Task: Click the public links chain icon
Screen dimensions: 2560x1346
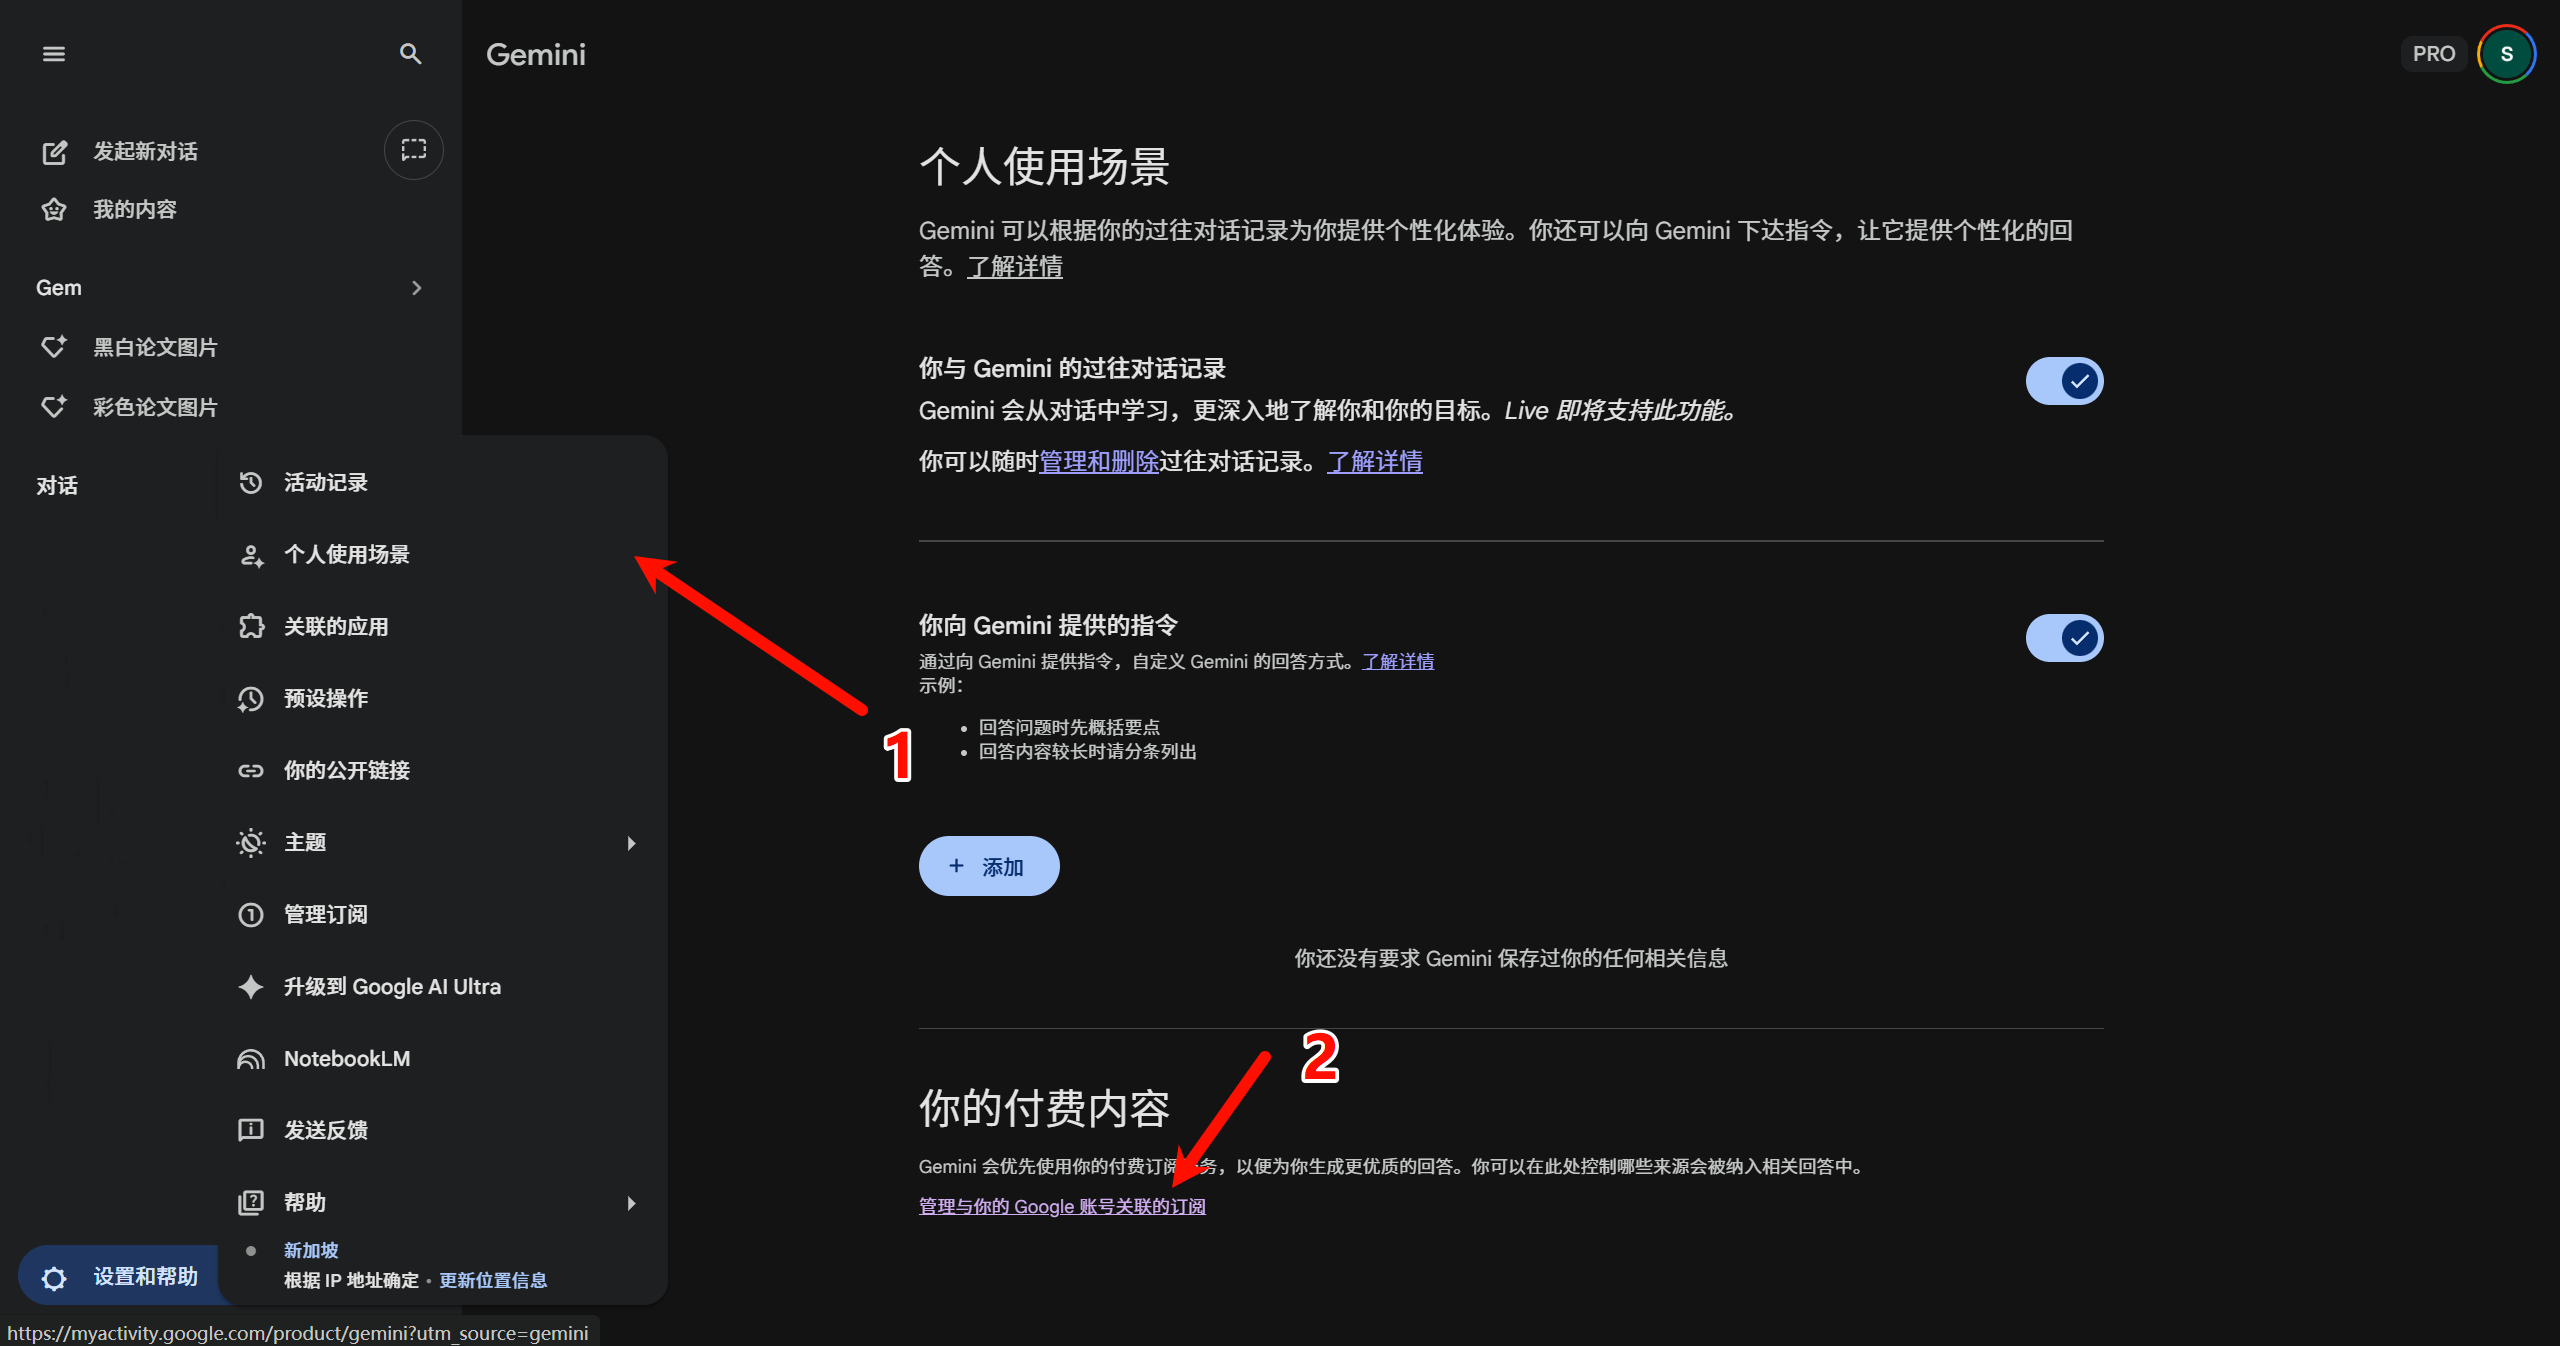Action: [x=251, y=771]
